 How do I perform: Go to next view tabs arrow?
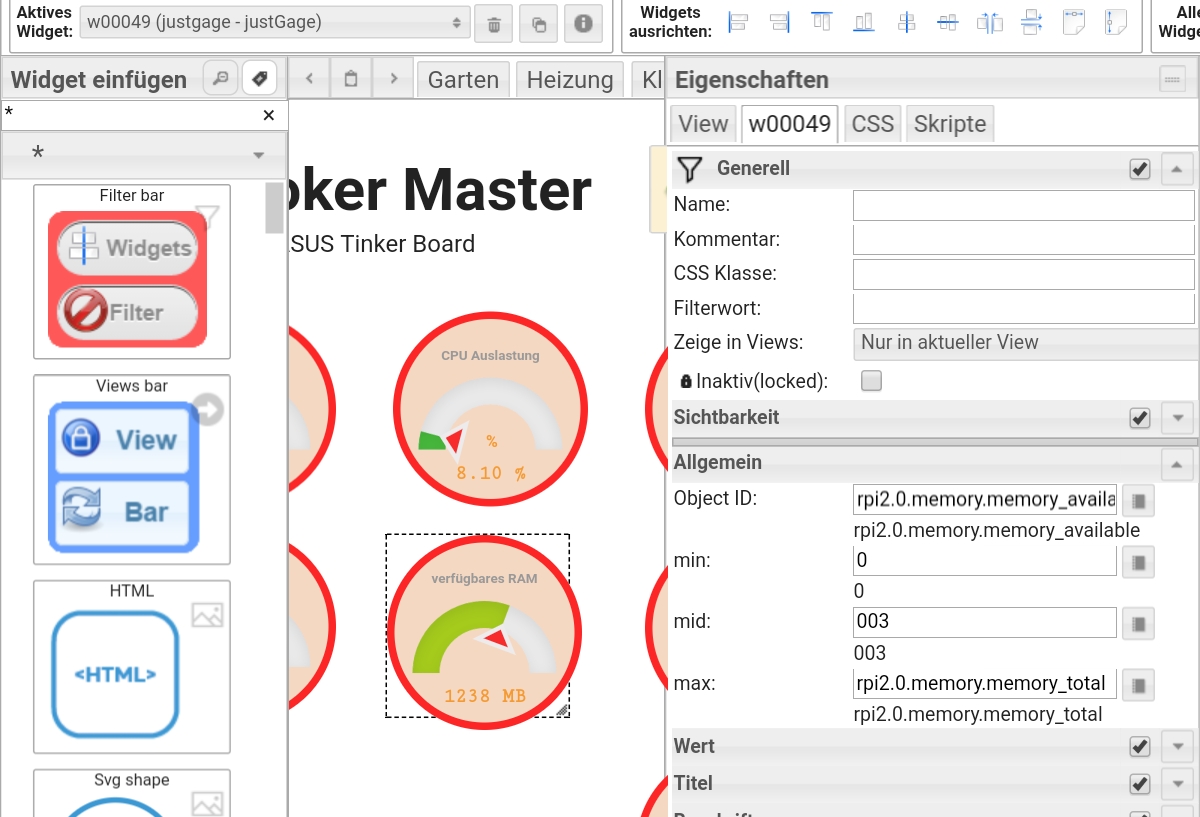(x=394, y=79)
